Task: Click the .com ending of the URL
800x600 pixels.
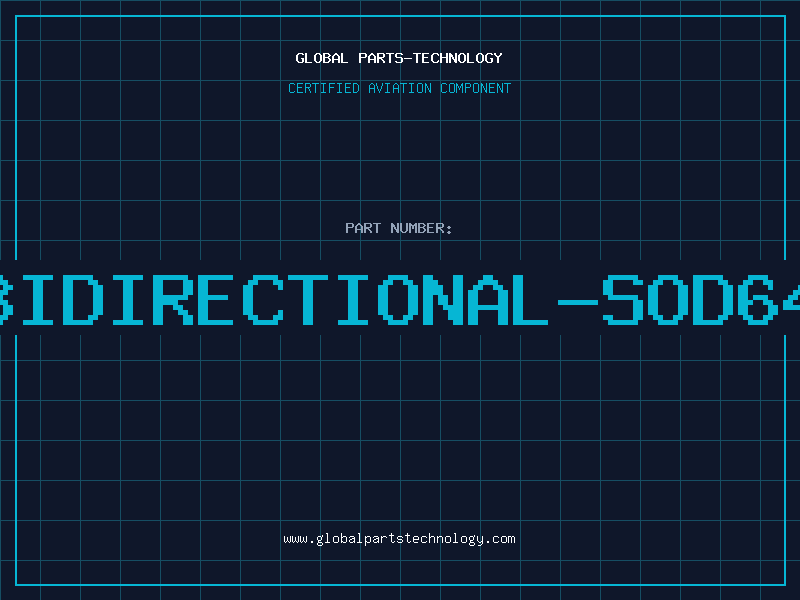Action: tap(499, 539)
